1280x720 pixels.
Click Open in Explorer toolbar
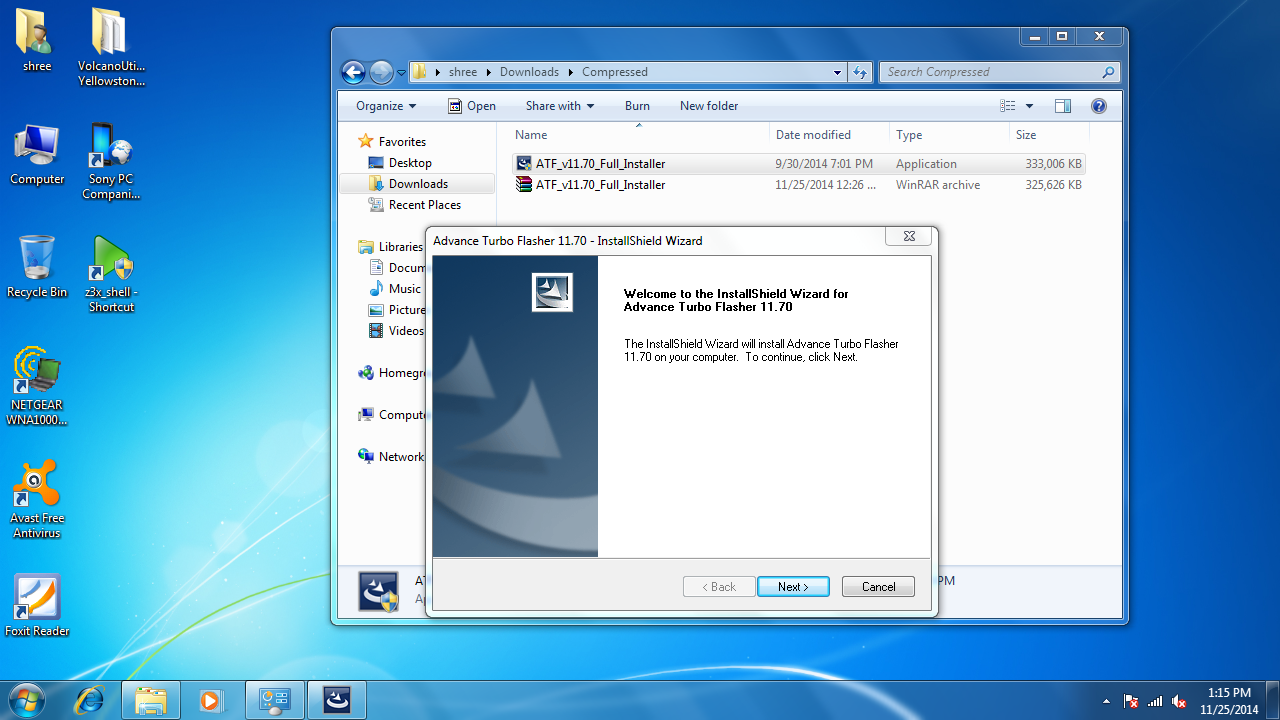coord(472,106)
